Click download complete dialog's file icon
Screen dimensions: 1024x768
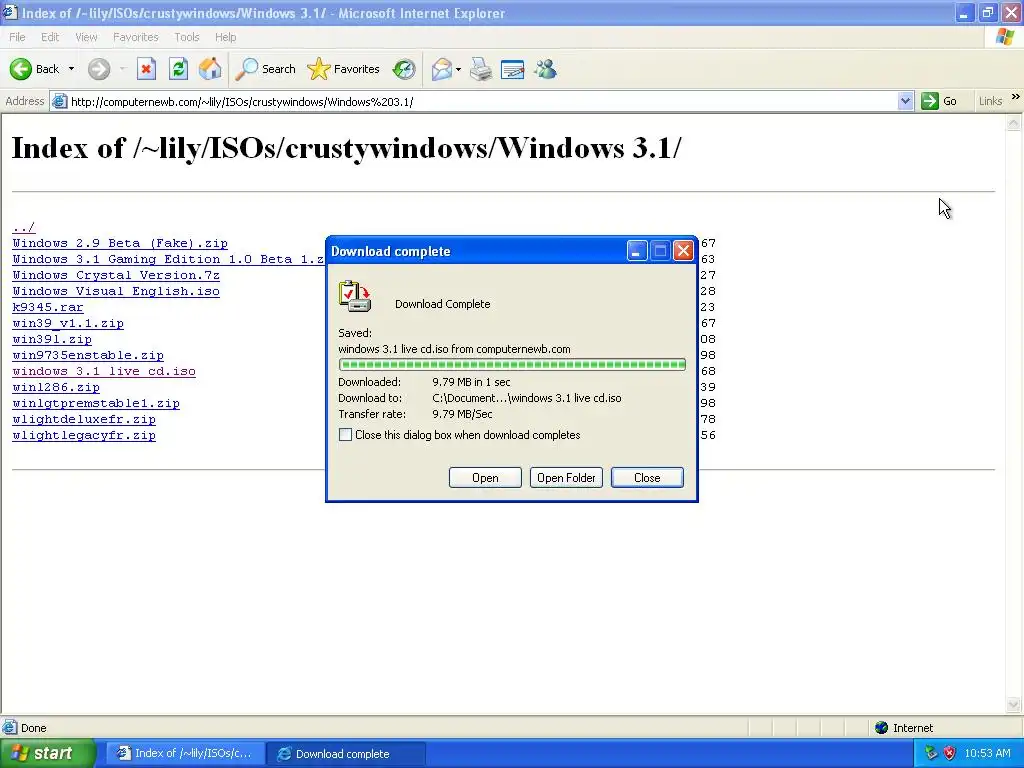(x=355, y=296)
